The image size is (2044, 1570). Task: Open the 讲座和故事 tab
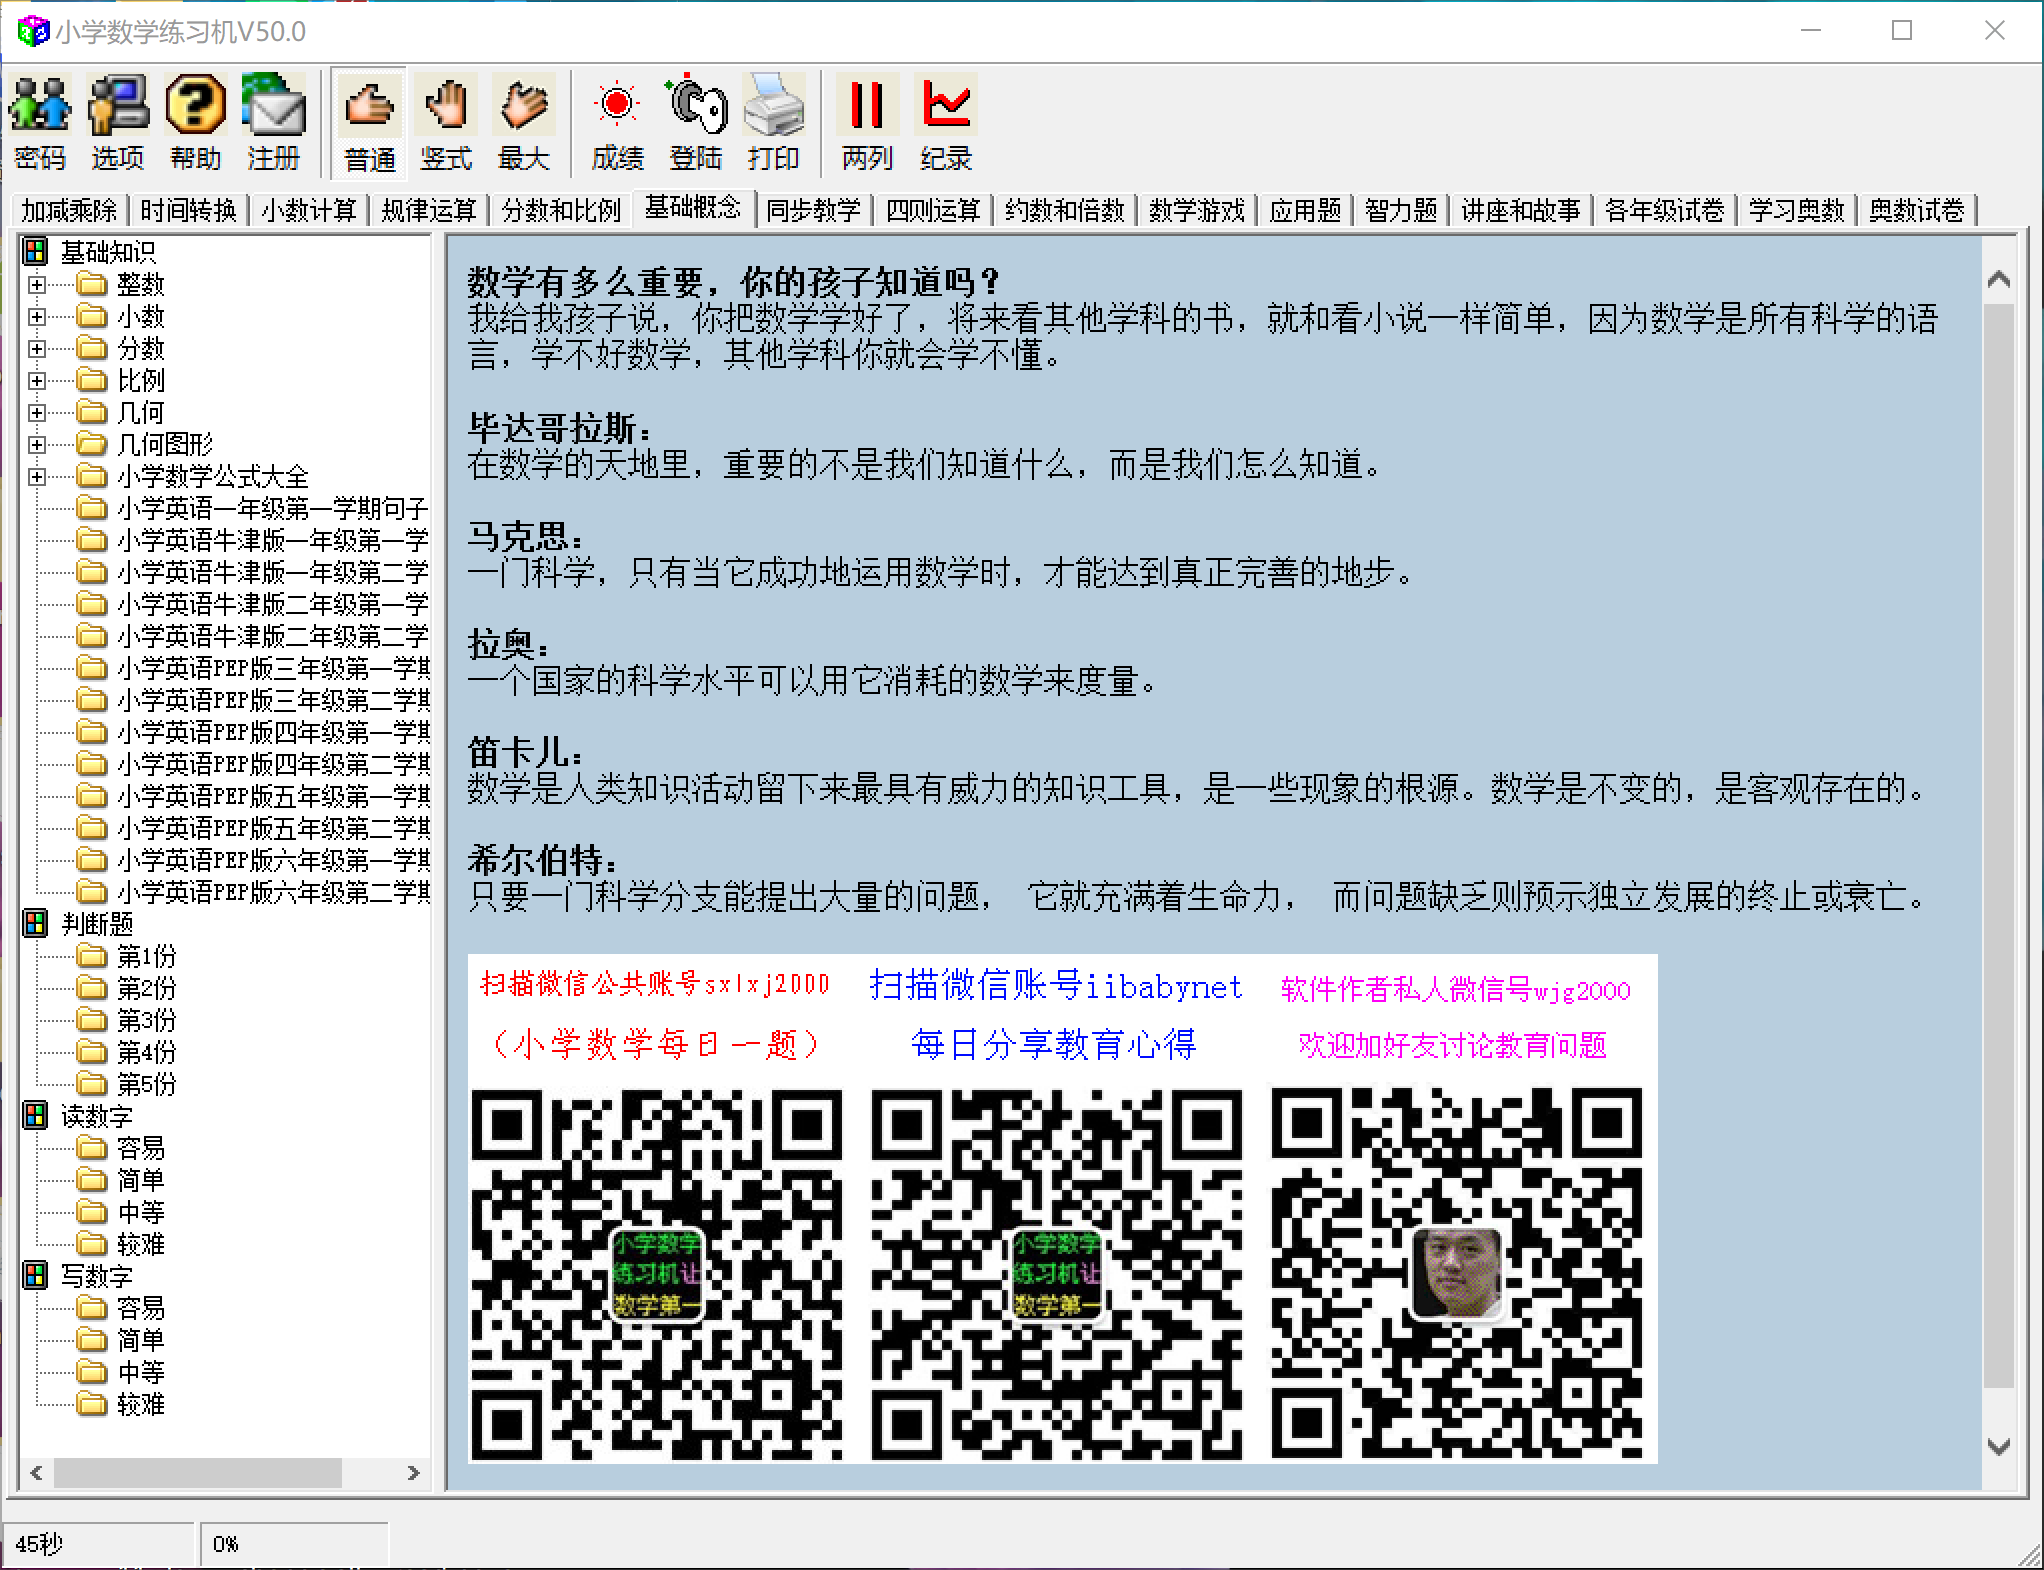[1521, 210]
